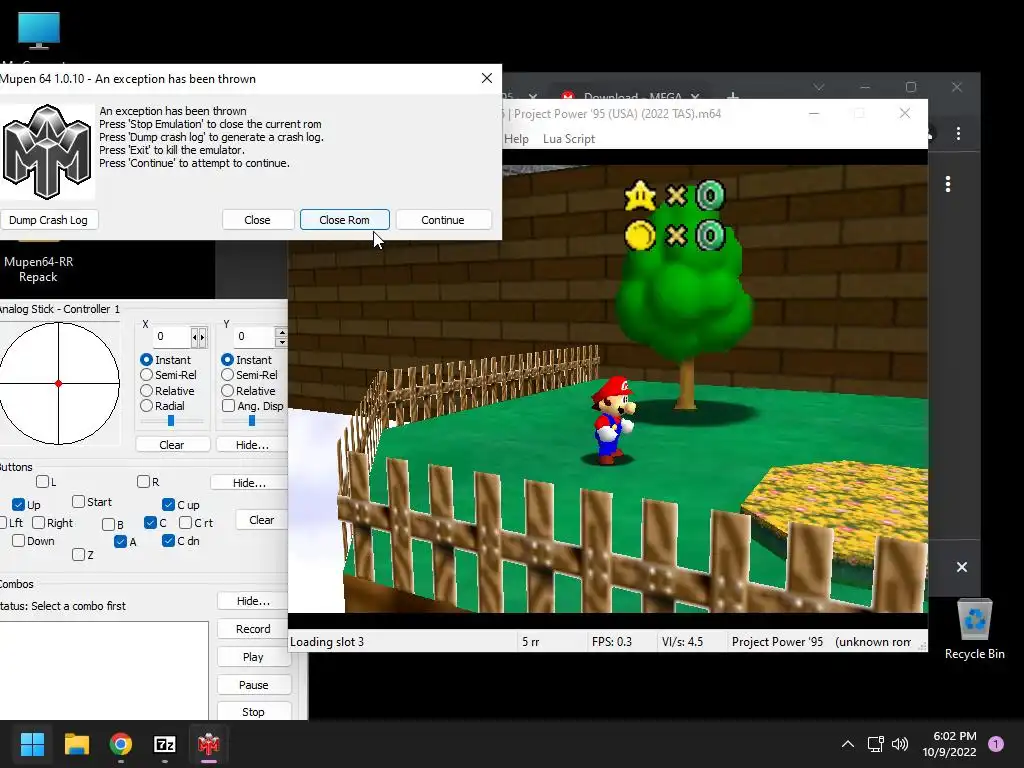The image size is (1024, 768).
Task: Click the Y value stepper arrows
Action: click(x=281, y=336)
